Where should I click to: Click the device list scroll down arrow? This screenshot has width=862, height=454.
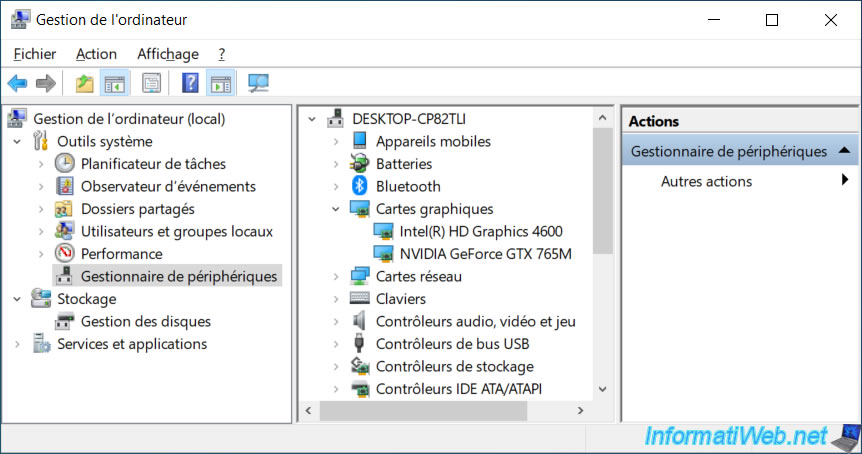[x=603, y=389]
